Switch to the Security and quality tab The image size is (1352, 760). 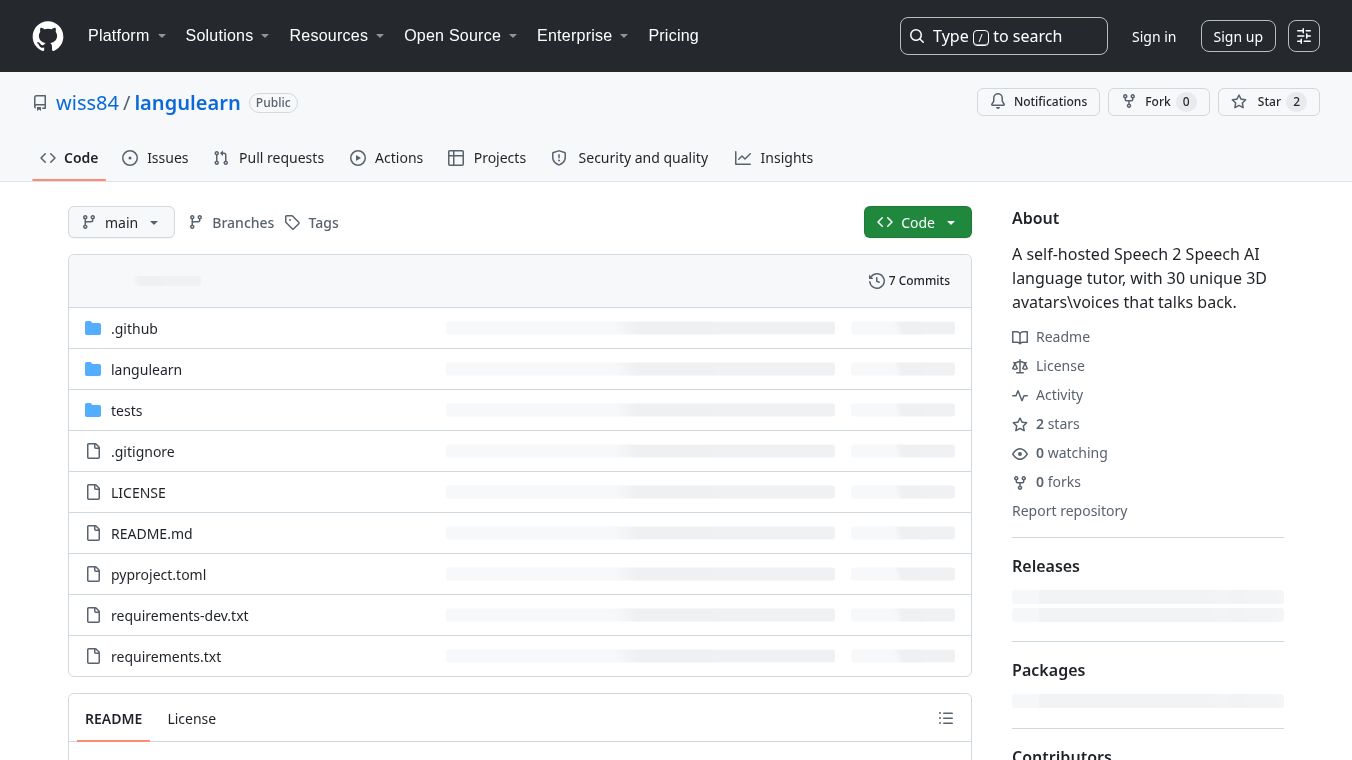click(x=630, y=158)
